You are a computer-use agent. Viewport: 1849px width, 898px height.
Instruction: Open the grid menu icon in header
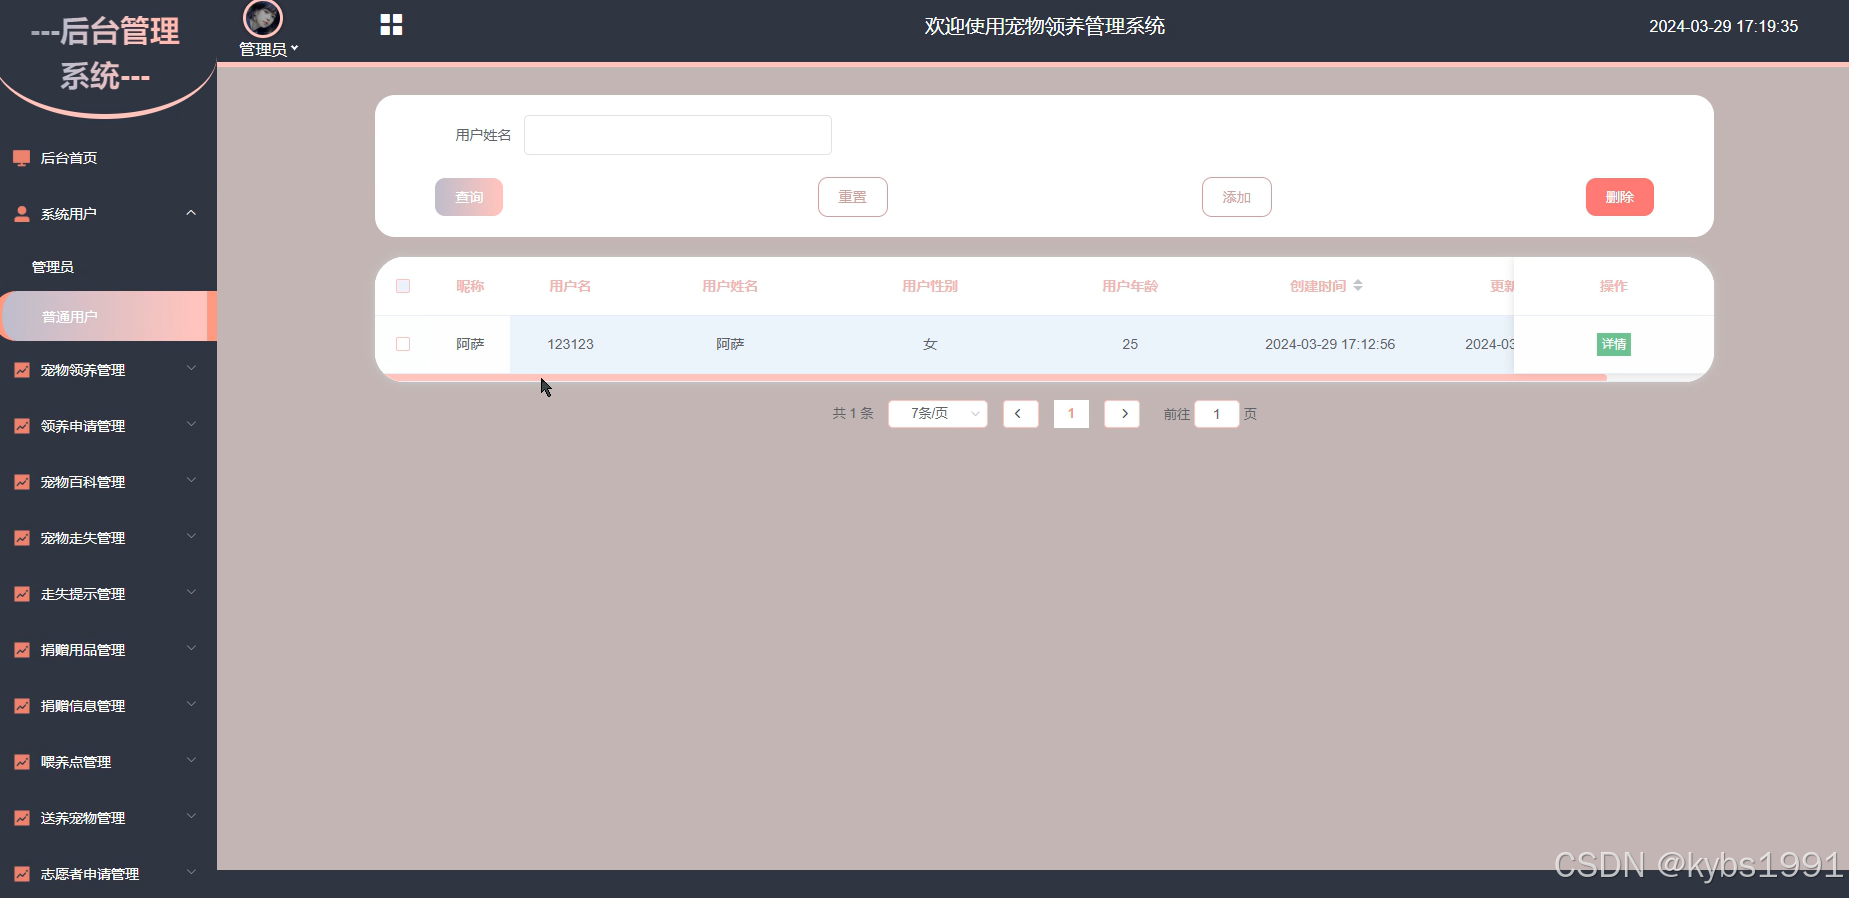point(391,25)
